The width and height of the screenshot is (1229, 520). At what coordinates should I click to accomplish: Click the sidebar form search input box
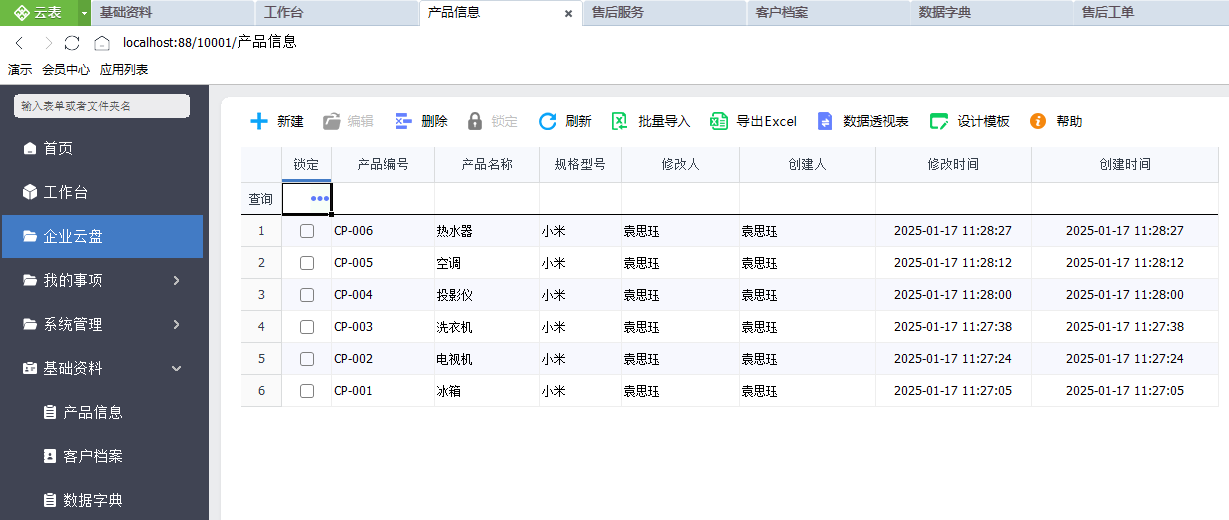tap(102, 106)
